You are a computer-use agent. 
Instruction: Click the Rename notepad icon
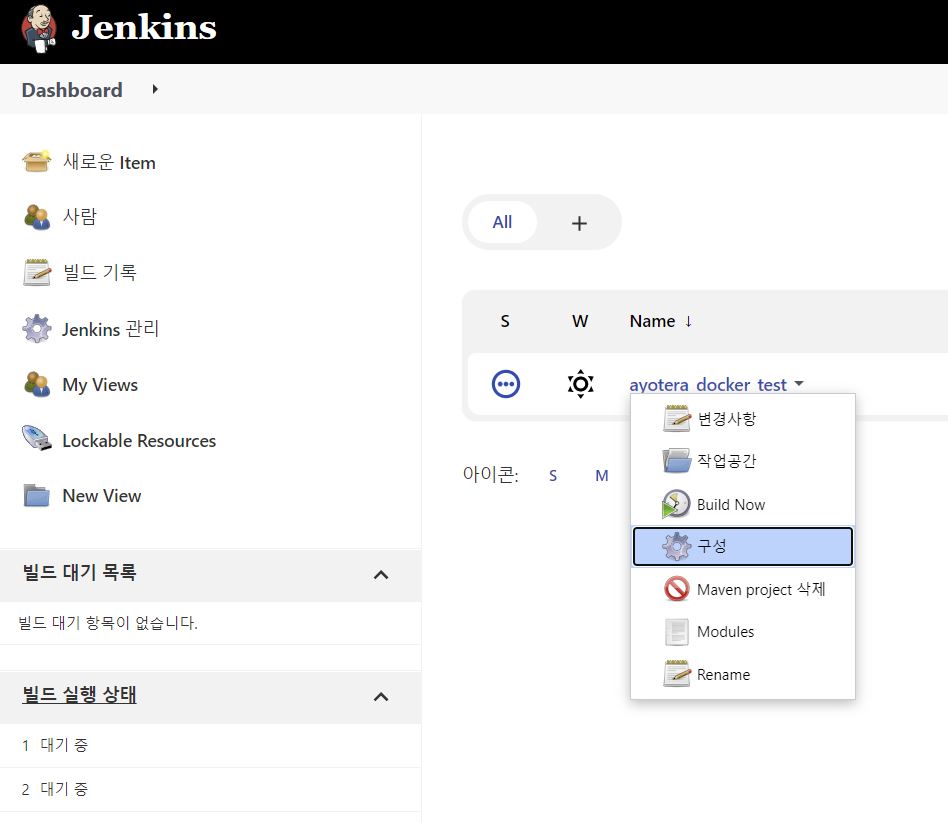677,674
